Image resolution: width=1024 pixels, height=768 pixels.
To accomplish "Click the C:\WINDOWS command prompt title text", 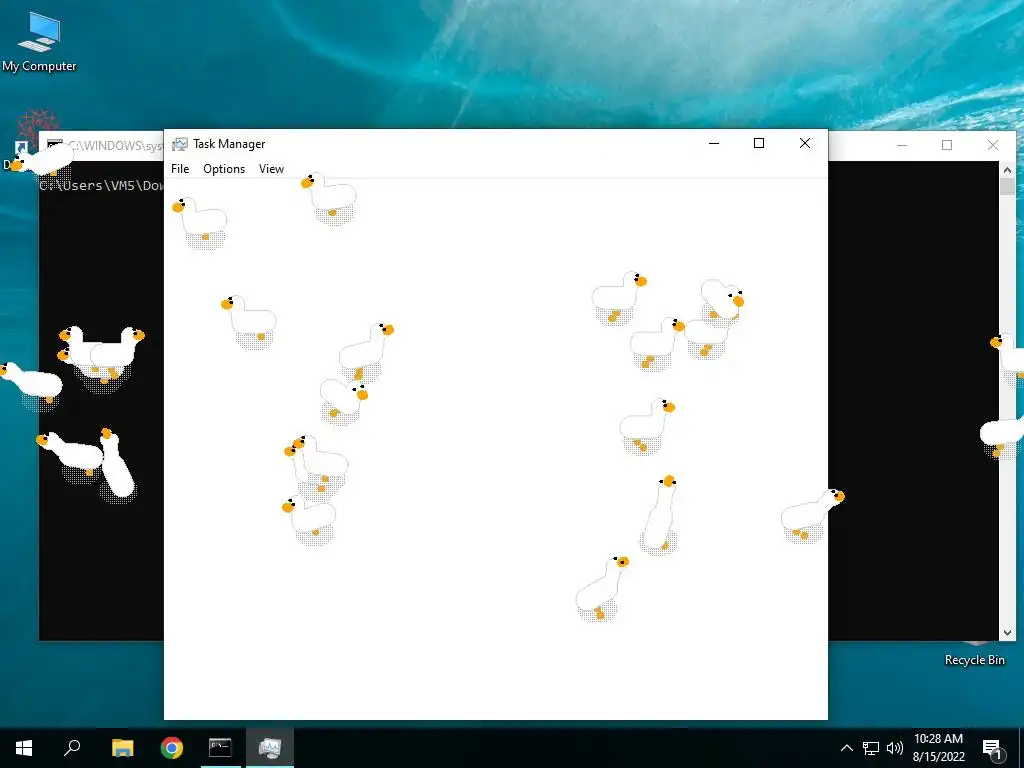I will point(116,146).
